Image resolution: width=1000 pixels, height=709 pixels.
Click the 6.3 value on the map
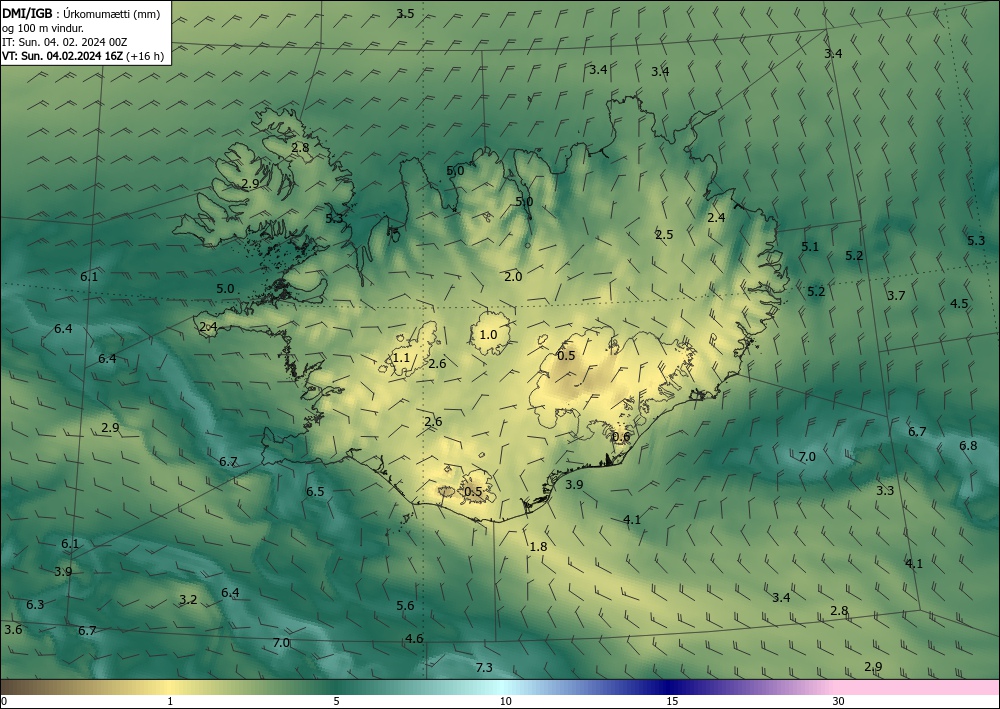[x=35, y=604]
